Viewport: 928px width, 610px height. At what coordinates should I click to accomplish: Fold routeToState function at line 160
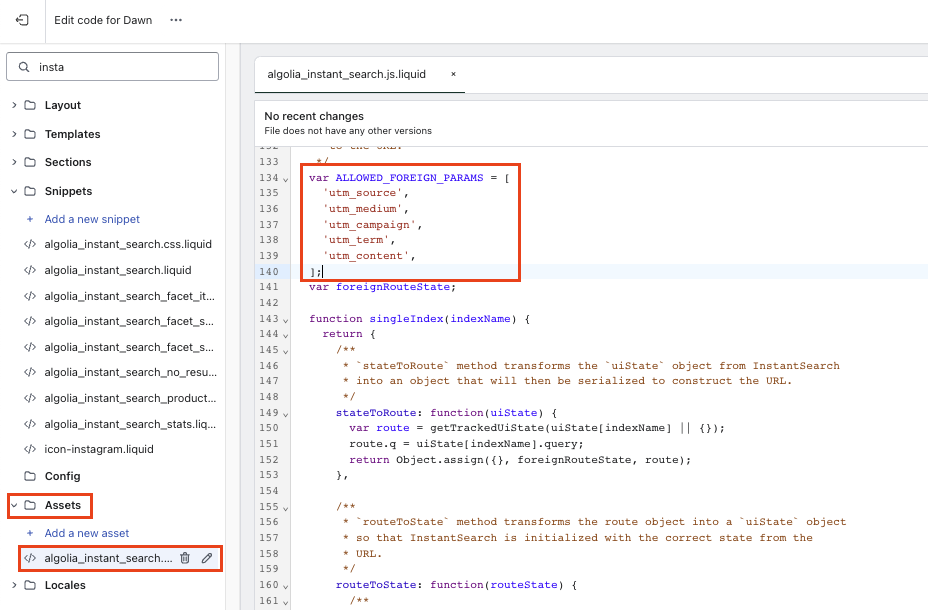pos(286,586)
